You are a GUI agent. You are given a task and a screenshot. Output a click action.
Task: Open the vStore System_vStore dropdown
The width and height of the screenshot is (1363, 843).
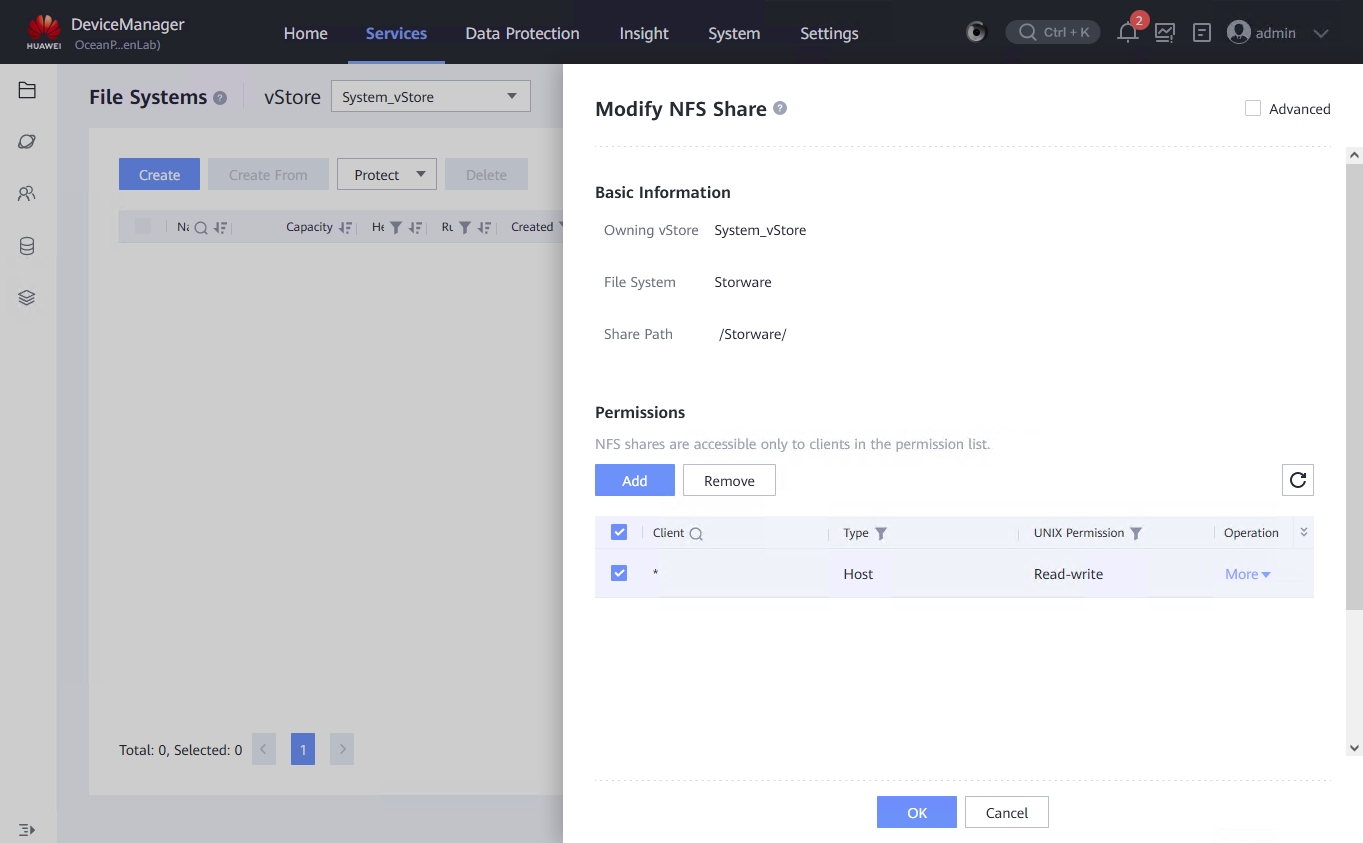[x=430, y=96]
